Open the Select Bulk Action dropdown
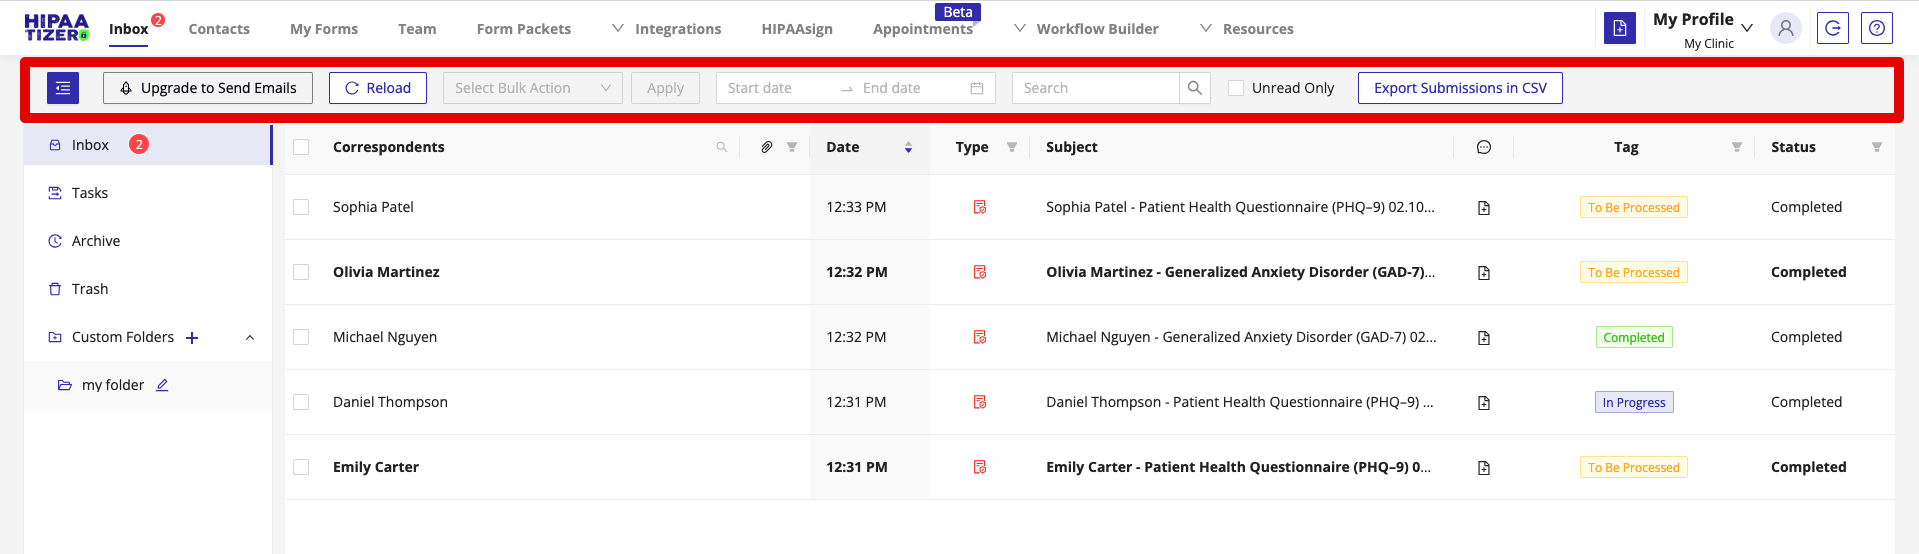This screenshot has height=554, width=1919. click(x=532, y=88)
